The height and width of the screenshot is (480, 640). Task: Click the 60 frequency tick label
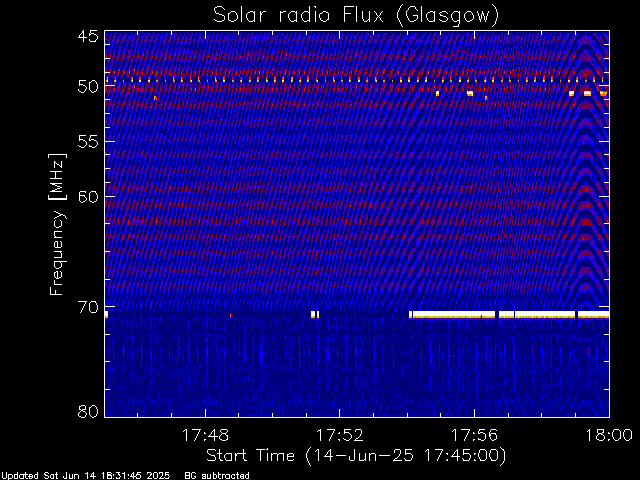(x=88, y=197)
